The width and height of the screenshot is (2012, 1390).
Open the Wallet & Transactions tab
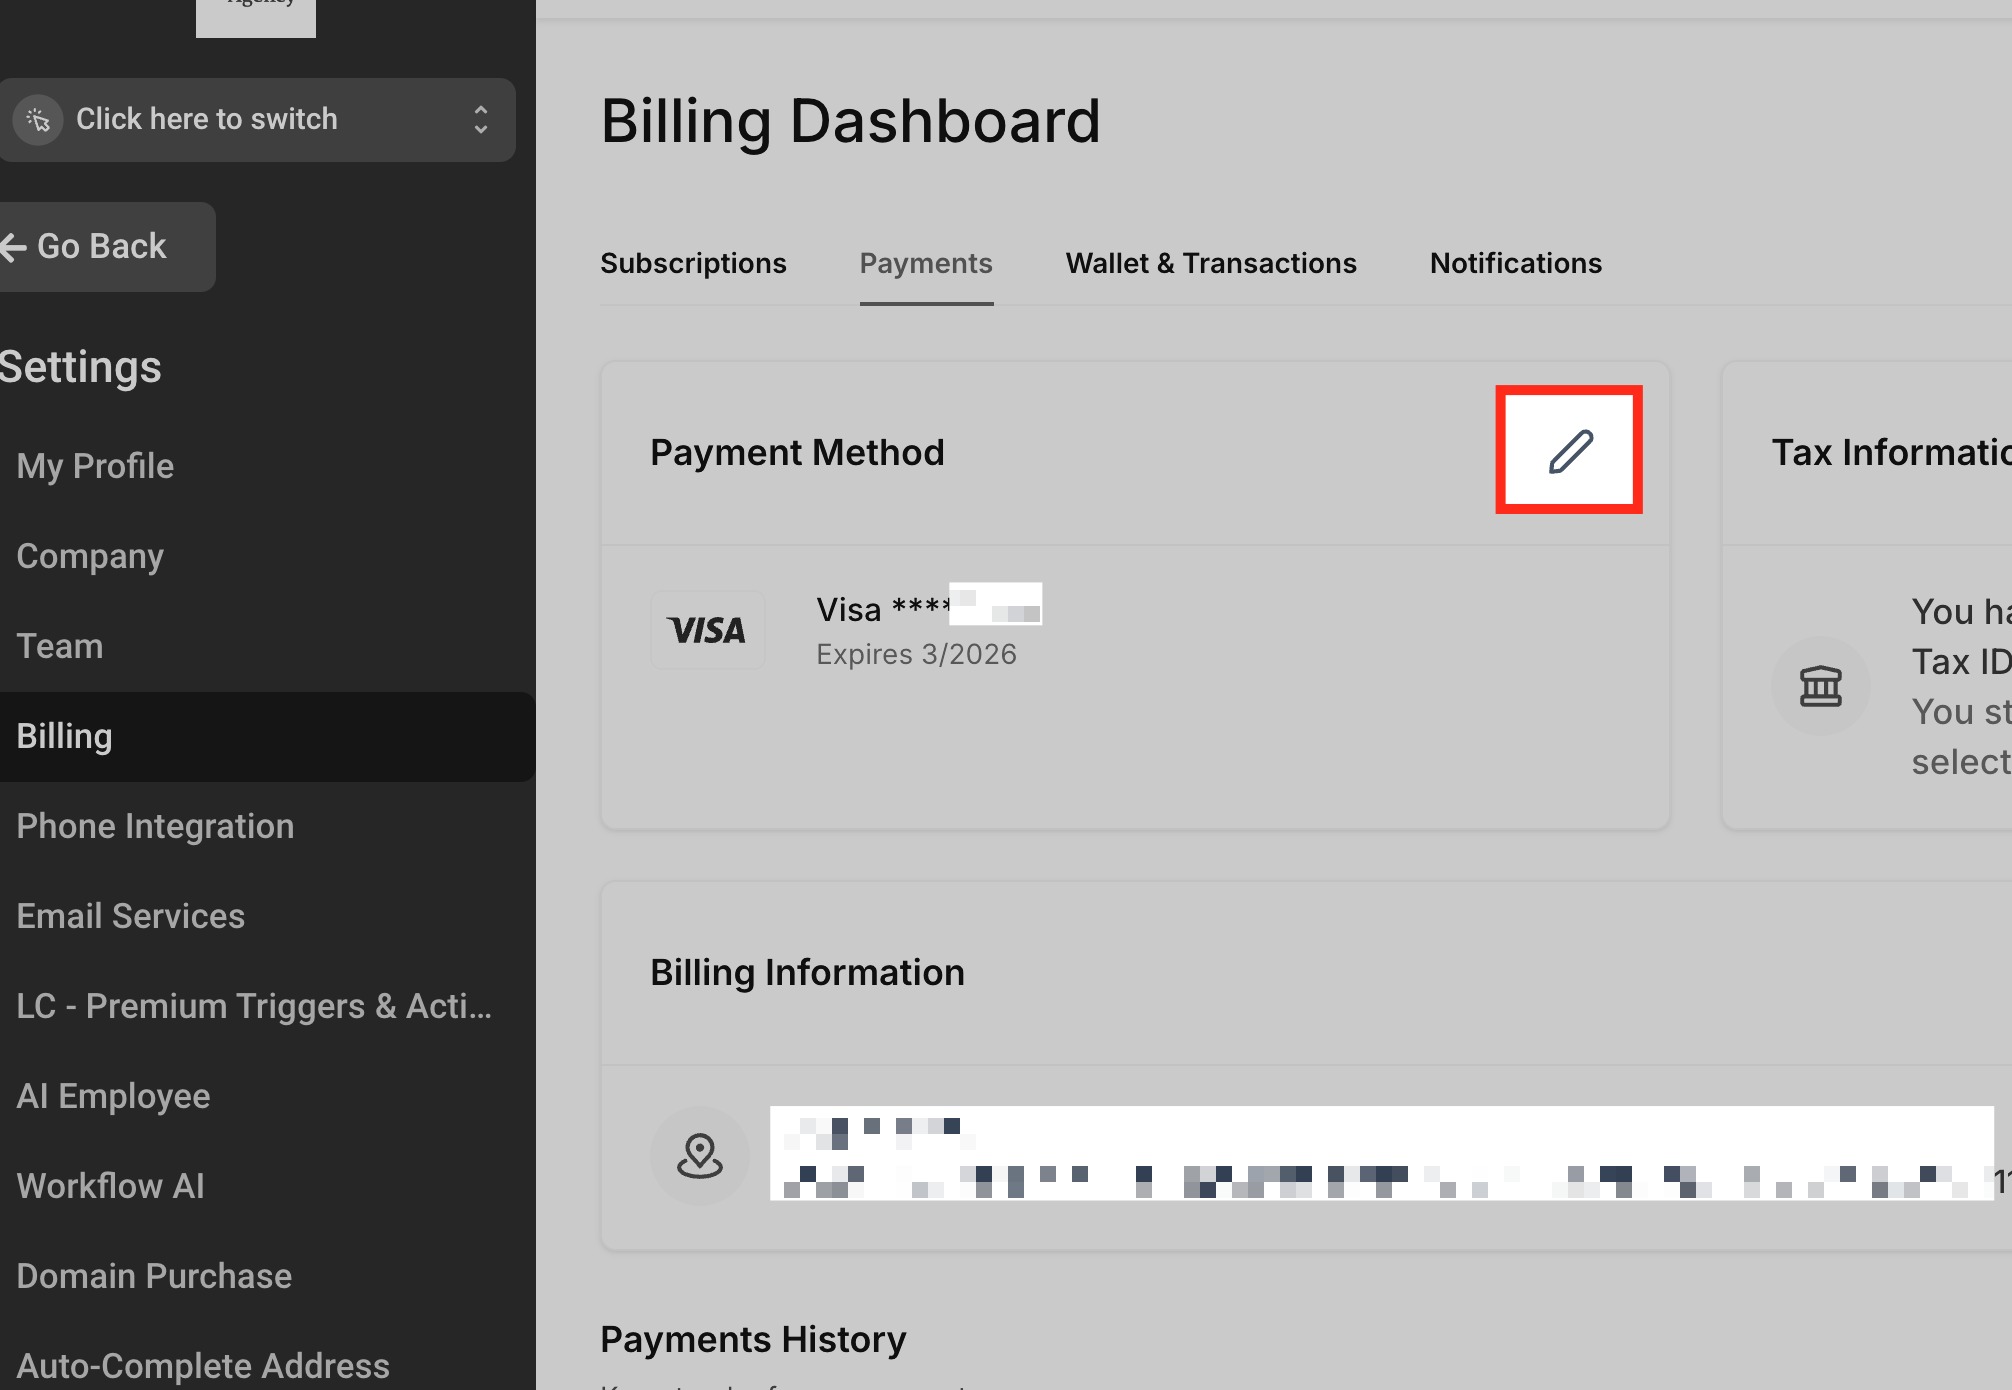tap(1211, 263)
